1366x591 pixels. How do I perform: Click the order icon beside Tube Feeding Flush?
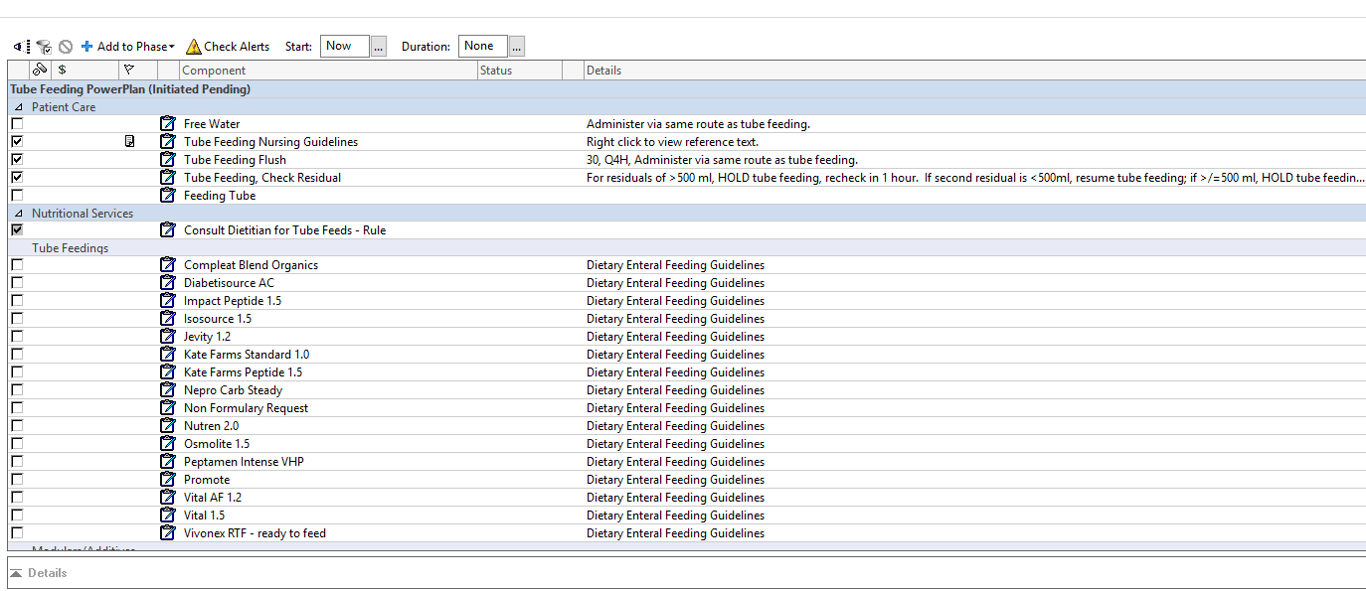168,160
